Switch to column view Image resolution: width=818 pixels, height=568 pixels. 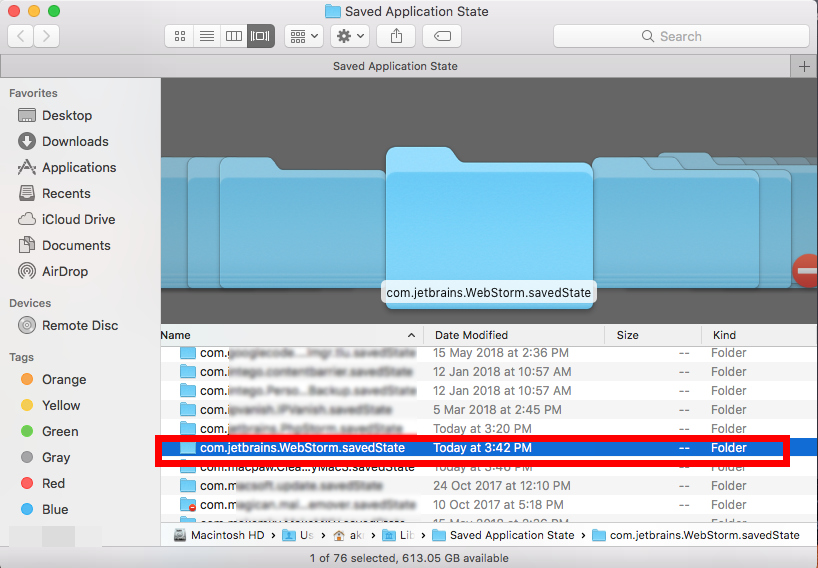pyautogui.click(x=234, y=36)
